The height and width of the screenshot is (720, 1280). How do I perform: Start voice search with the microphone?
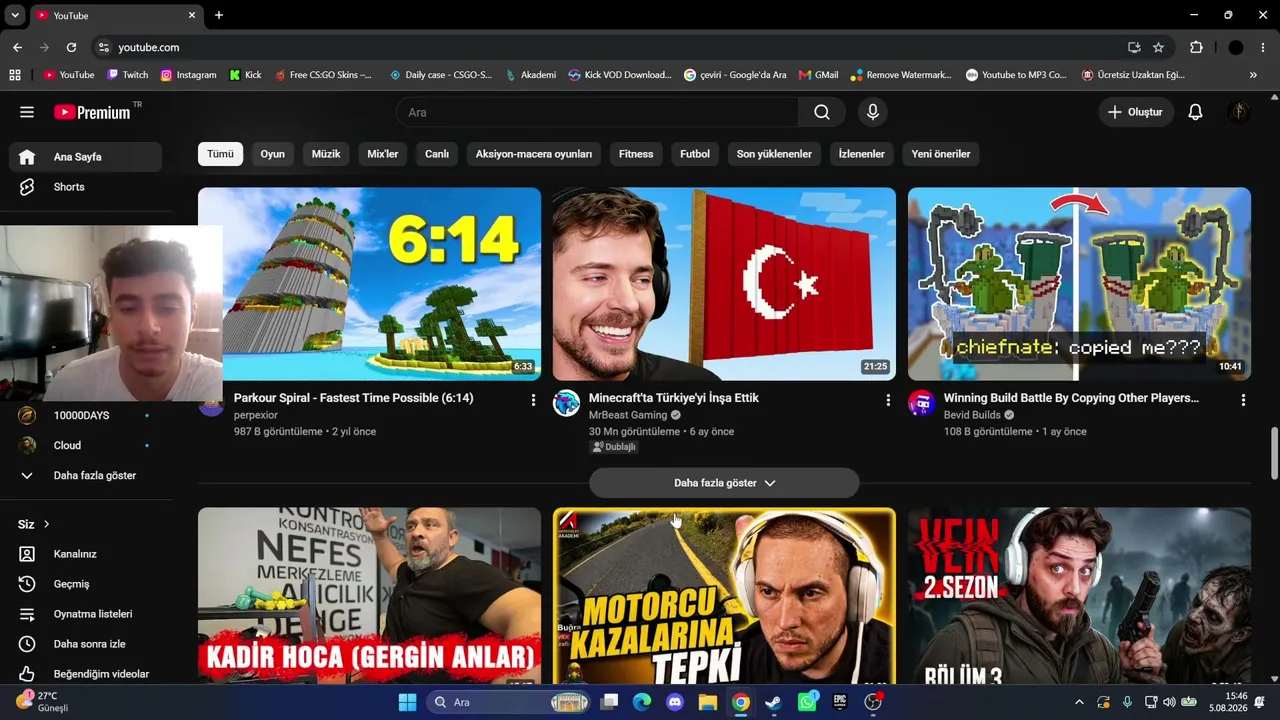[x=873, y=112]
